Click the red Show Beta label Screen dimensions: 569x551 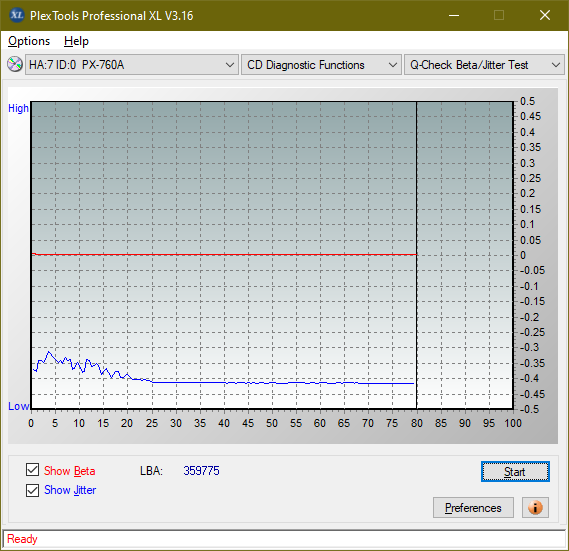tap(70, 471)
